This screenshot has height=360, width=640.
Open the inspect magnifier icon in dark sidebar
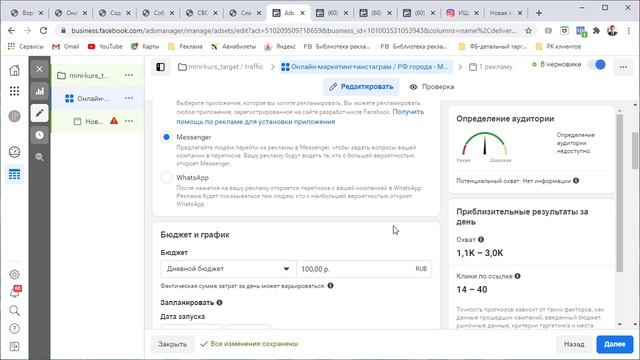point(40,157)
